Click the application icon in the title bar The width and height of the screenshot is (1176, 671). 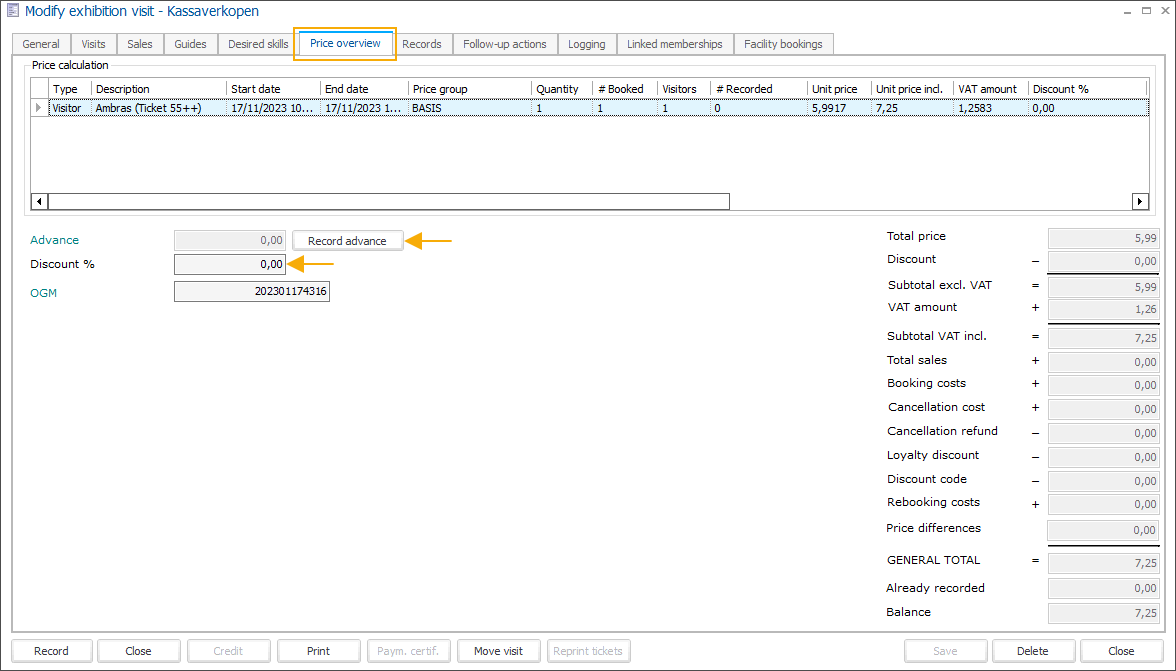click(11, 11)
